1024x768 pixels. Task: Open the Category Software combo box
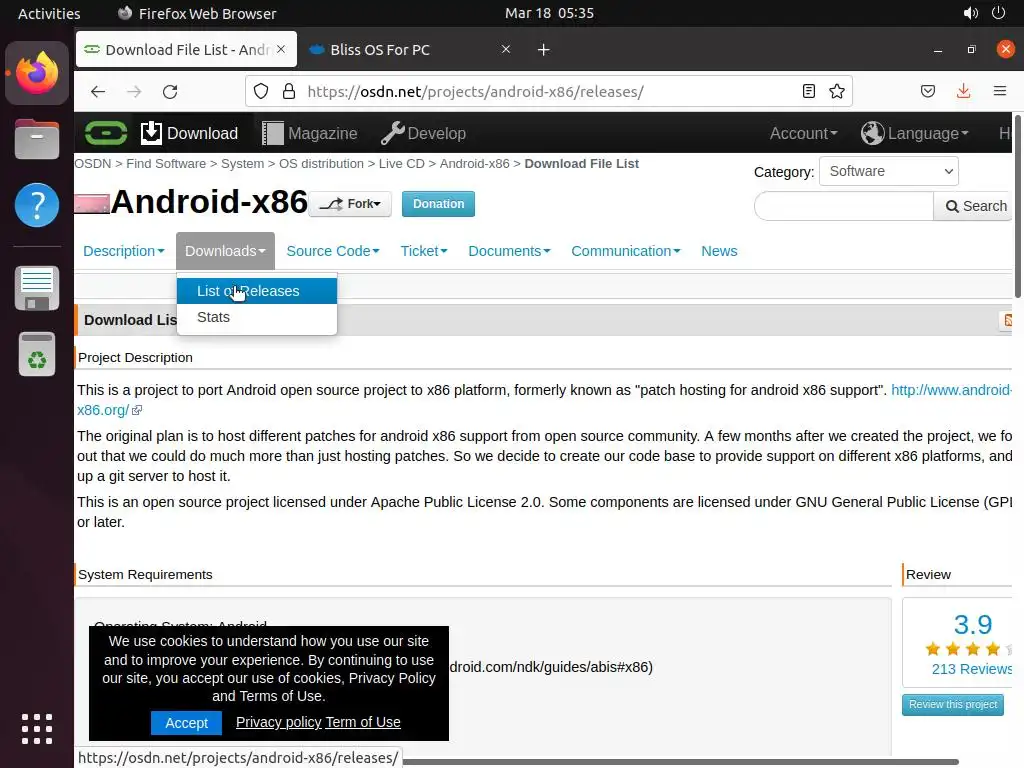[x=889, y=171]
